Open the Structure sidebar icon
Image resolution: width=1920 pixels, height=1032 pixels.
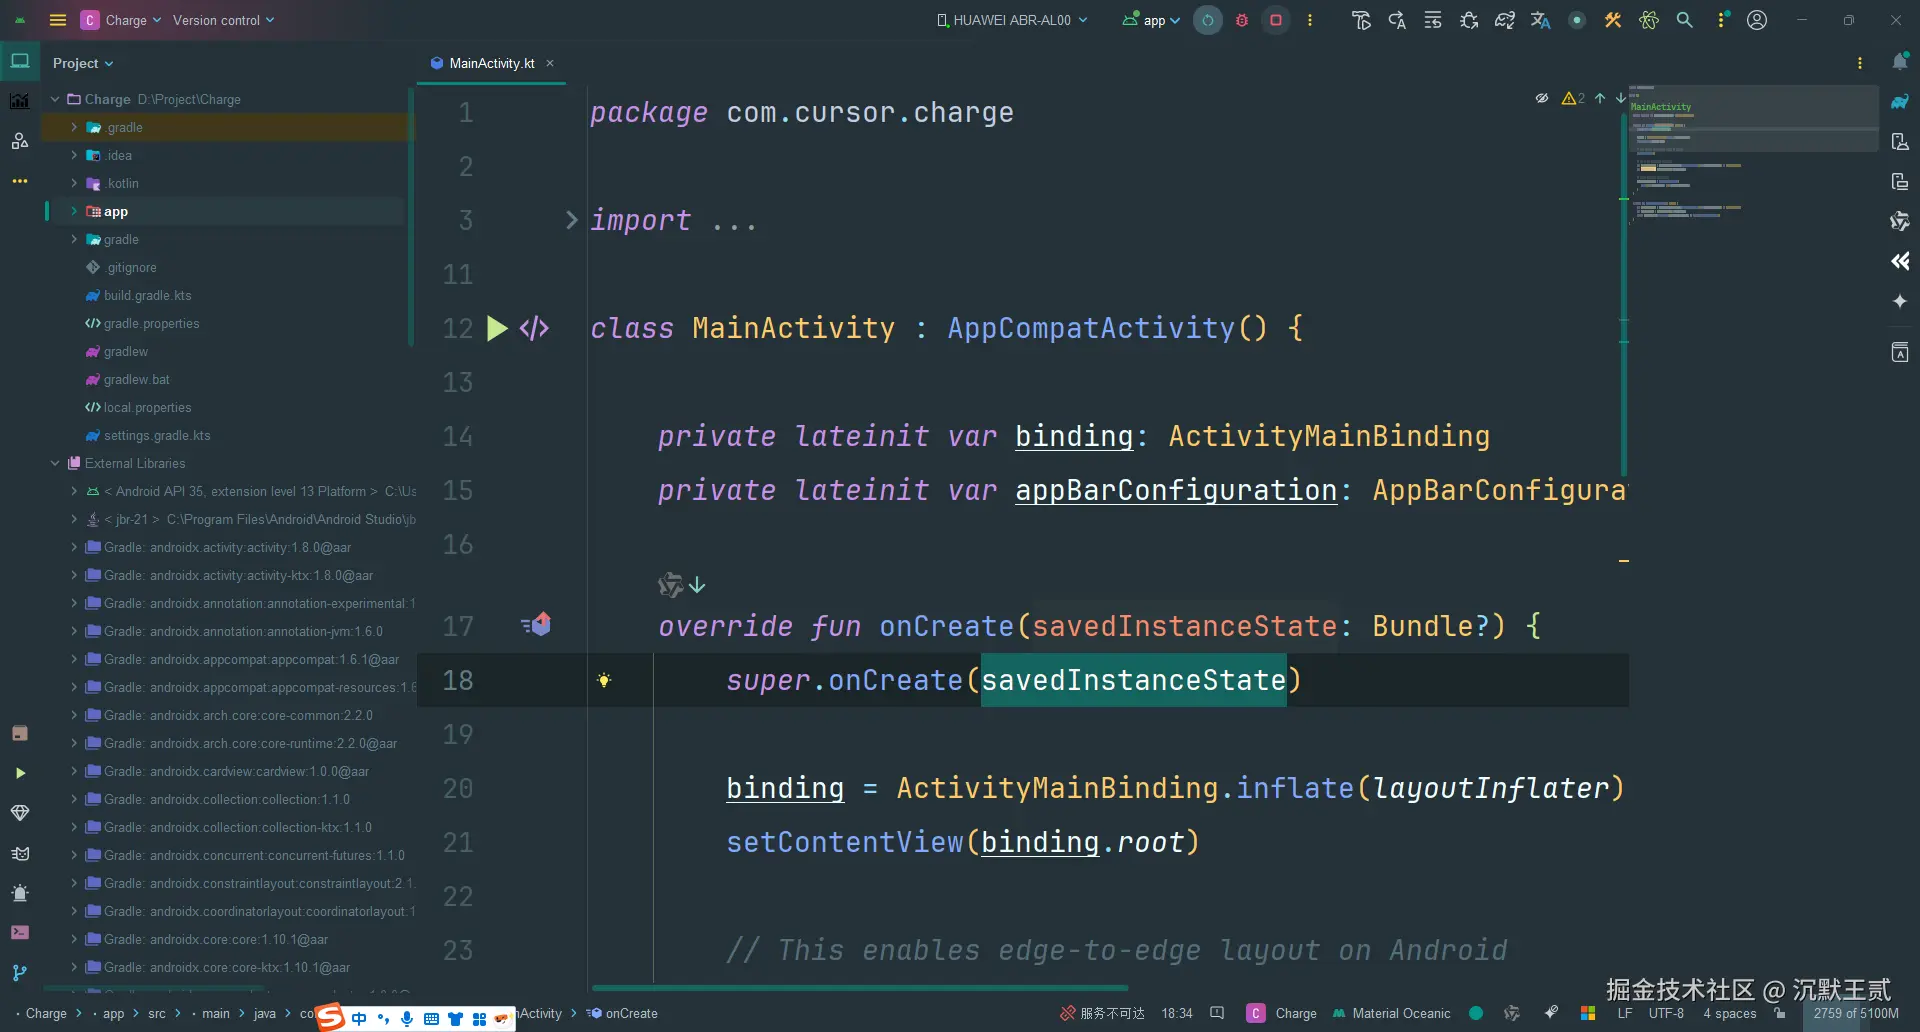pyautogui.click(x=20, y=141)
